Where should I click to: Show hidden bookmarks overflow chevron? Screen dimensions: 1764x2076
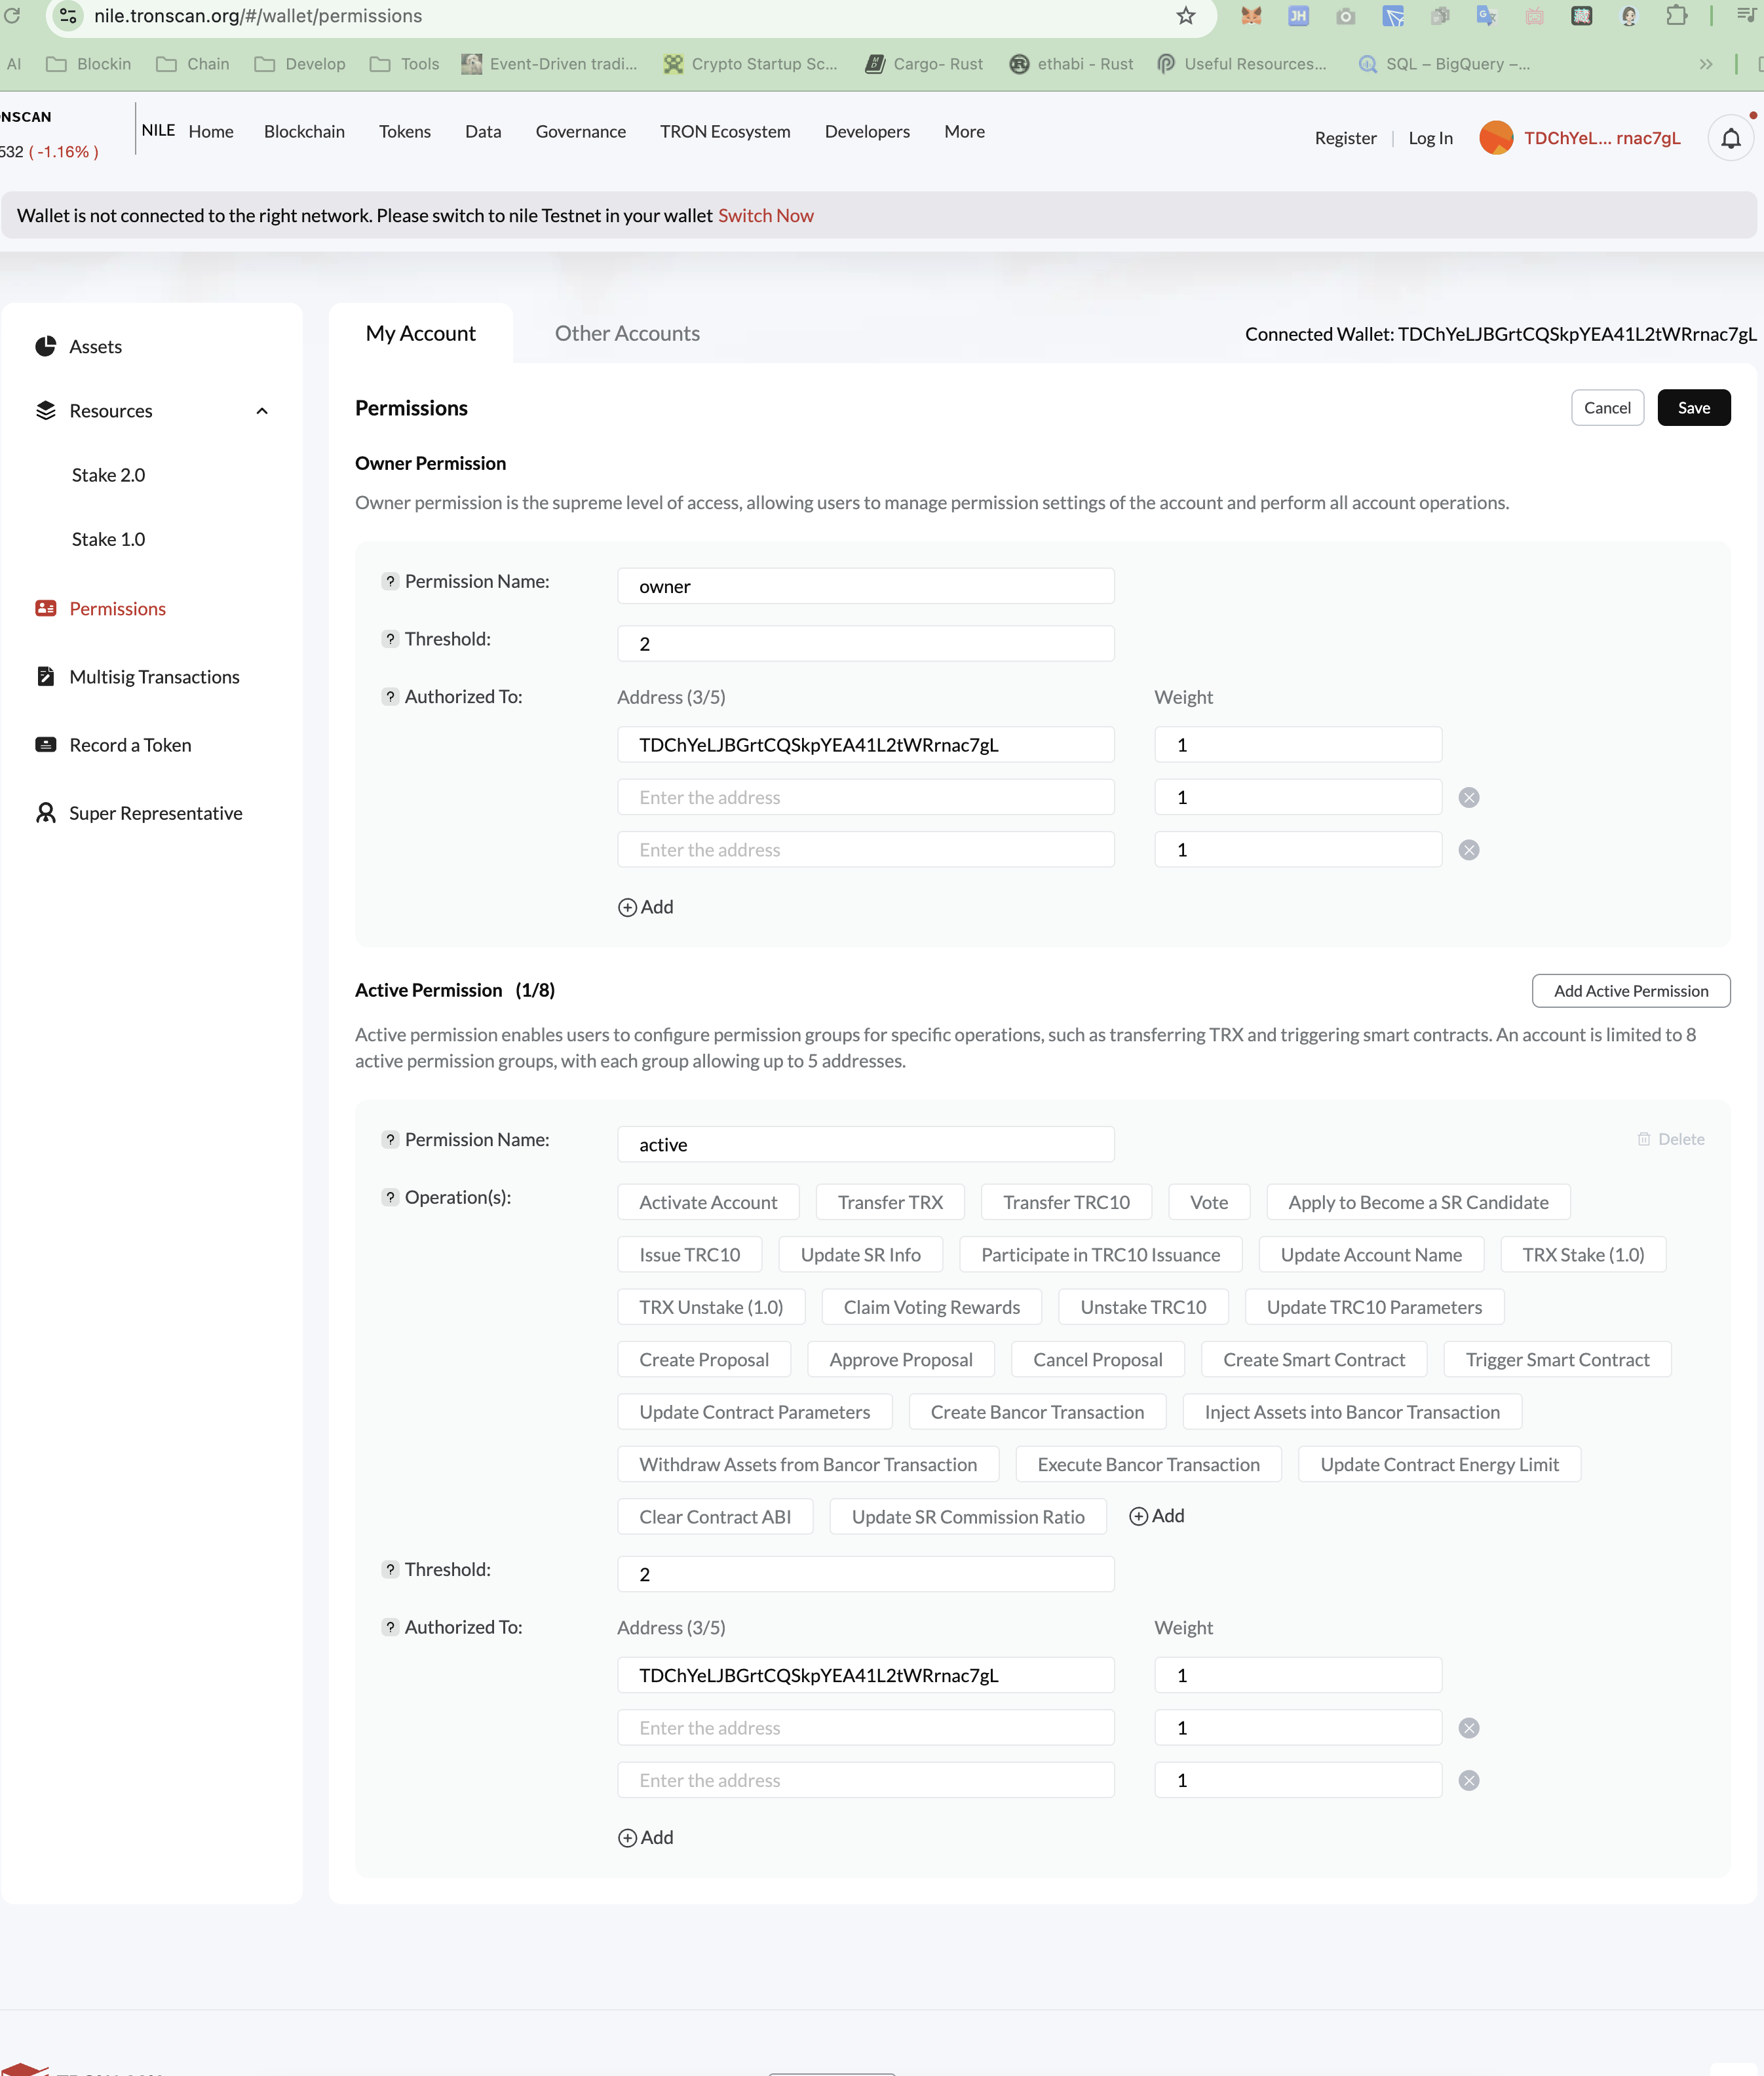point(1705,64)
